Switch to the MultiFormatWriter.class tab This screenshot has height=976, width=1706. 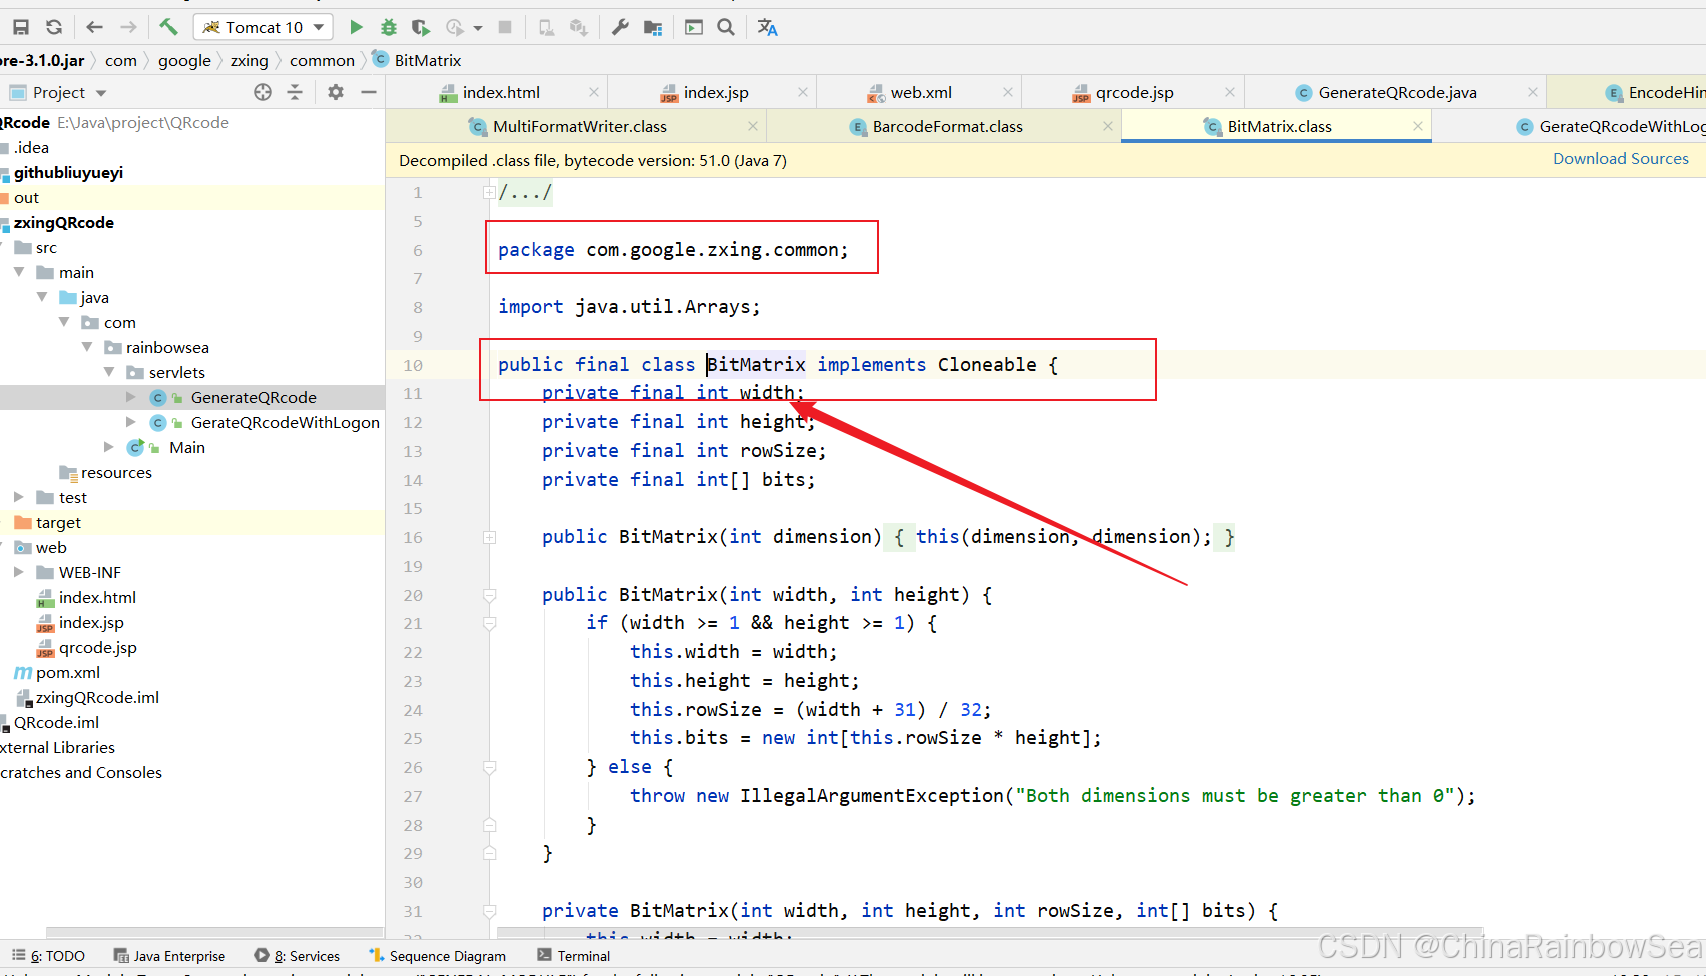click(x=579, y=126)
